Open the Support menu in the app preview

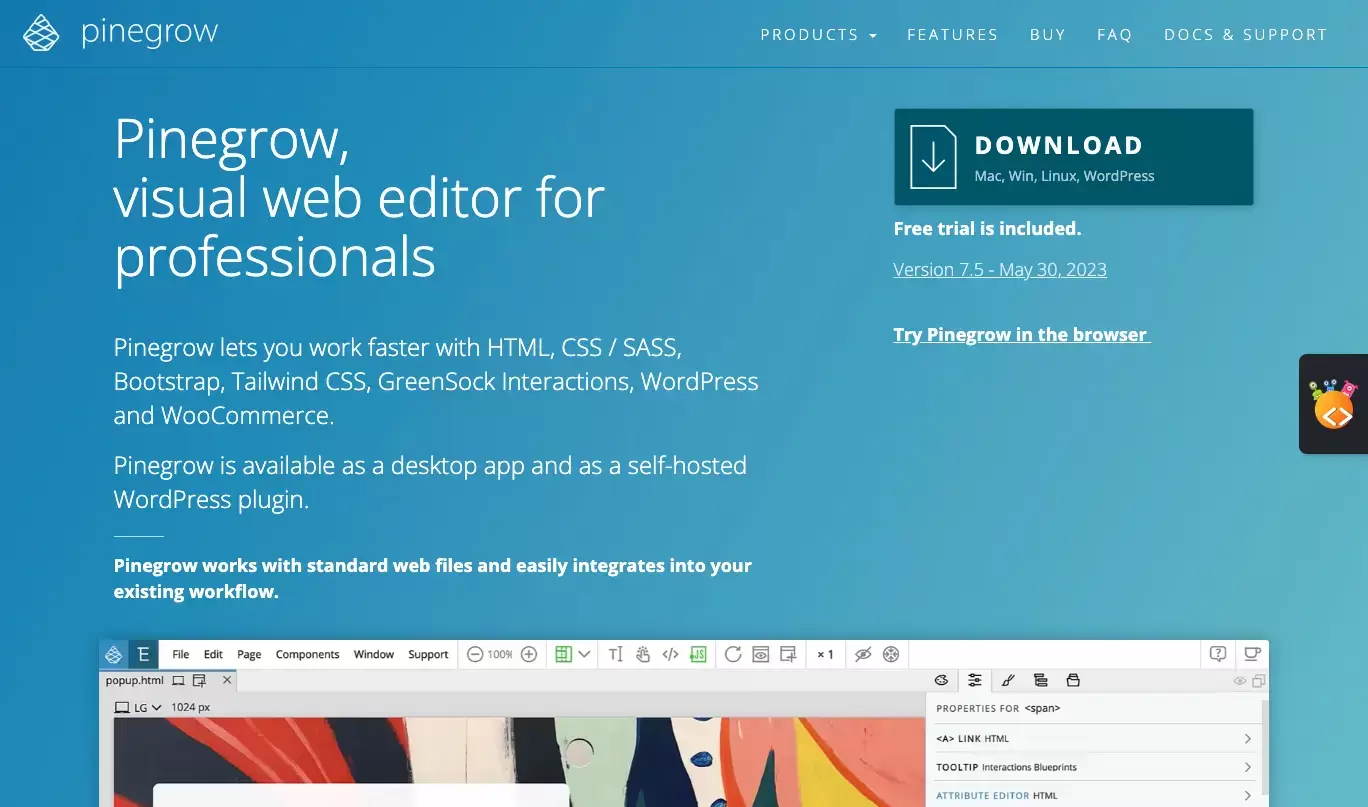[428, 654]
